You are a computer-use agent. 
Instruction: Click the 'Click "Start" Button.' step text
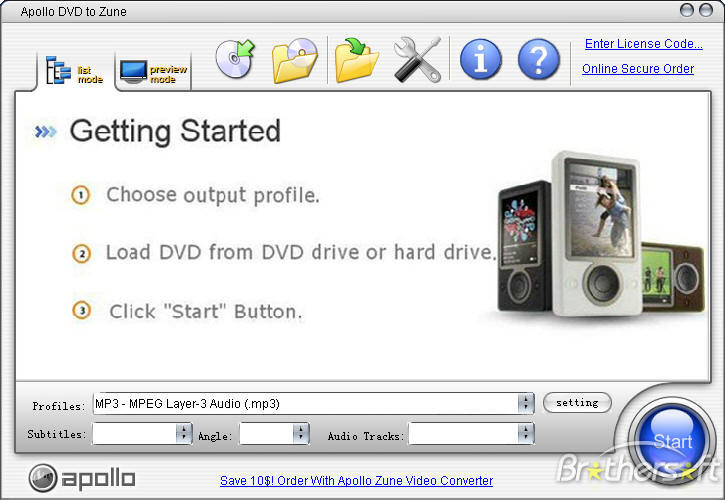(x=206, y=311)
